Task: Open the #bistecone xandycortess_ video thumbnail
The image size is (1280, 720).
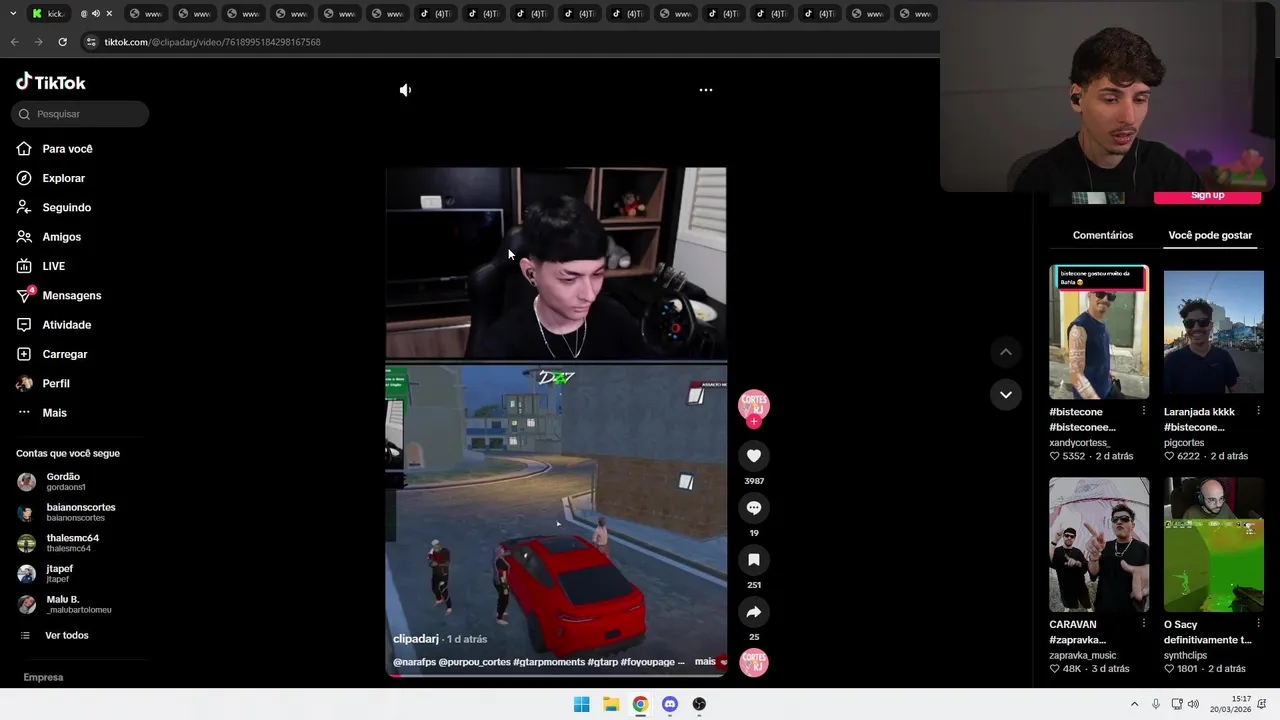Action: coord(1099,332)
